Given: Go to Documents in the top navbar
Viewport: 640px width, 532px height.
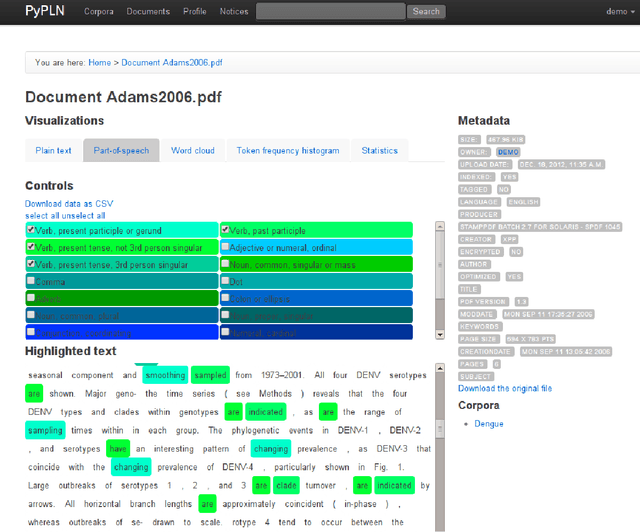Looking at the screenshot, I should (x=148, y=12).
